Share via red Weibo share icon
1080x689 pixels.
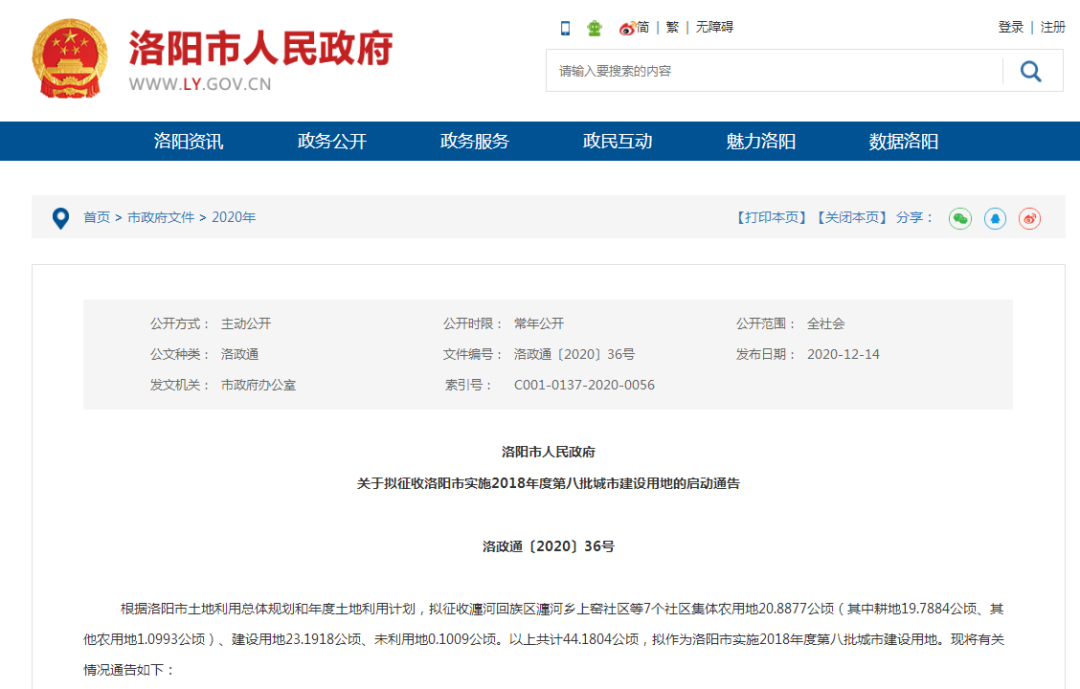click(1030, 218)
